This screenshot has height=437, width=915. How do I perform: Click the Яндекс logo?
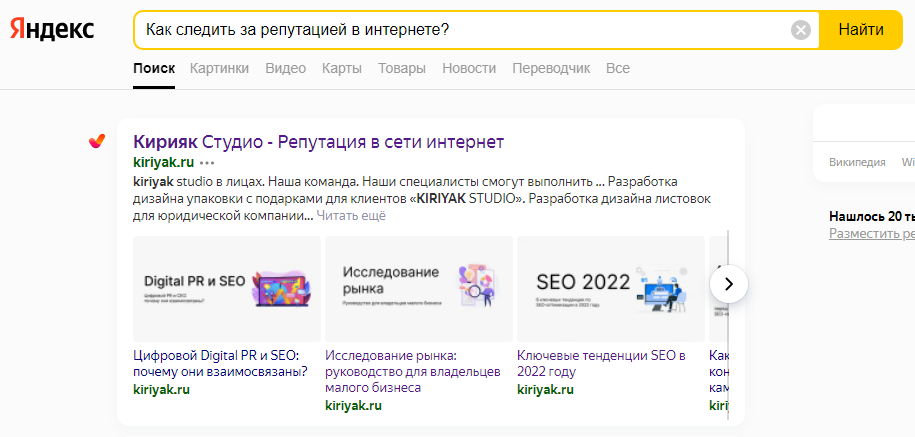pos(52,29)
